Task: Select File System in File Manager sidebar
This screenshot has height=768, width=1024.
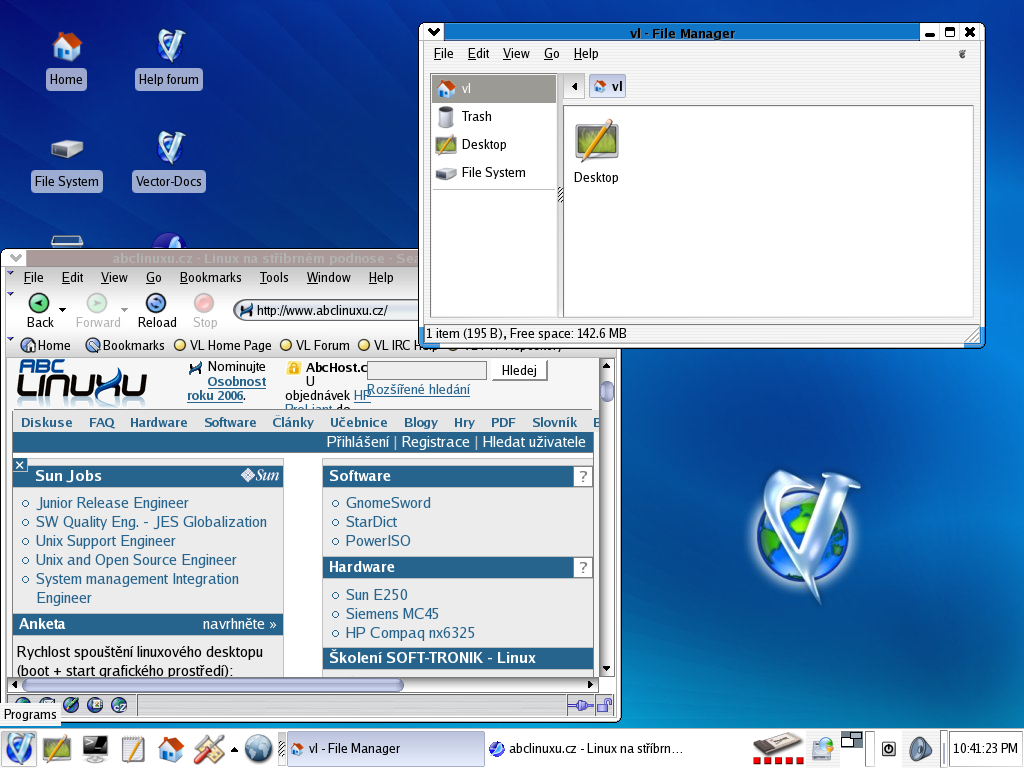Action: coord(493,173)
